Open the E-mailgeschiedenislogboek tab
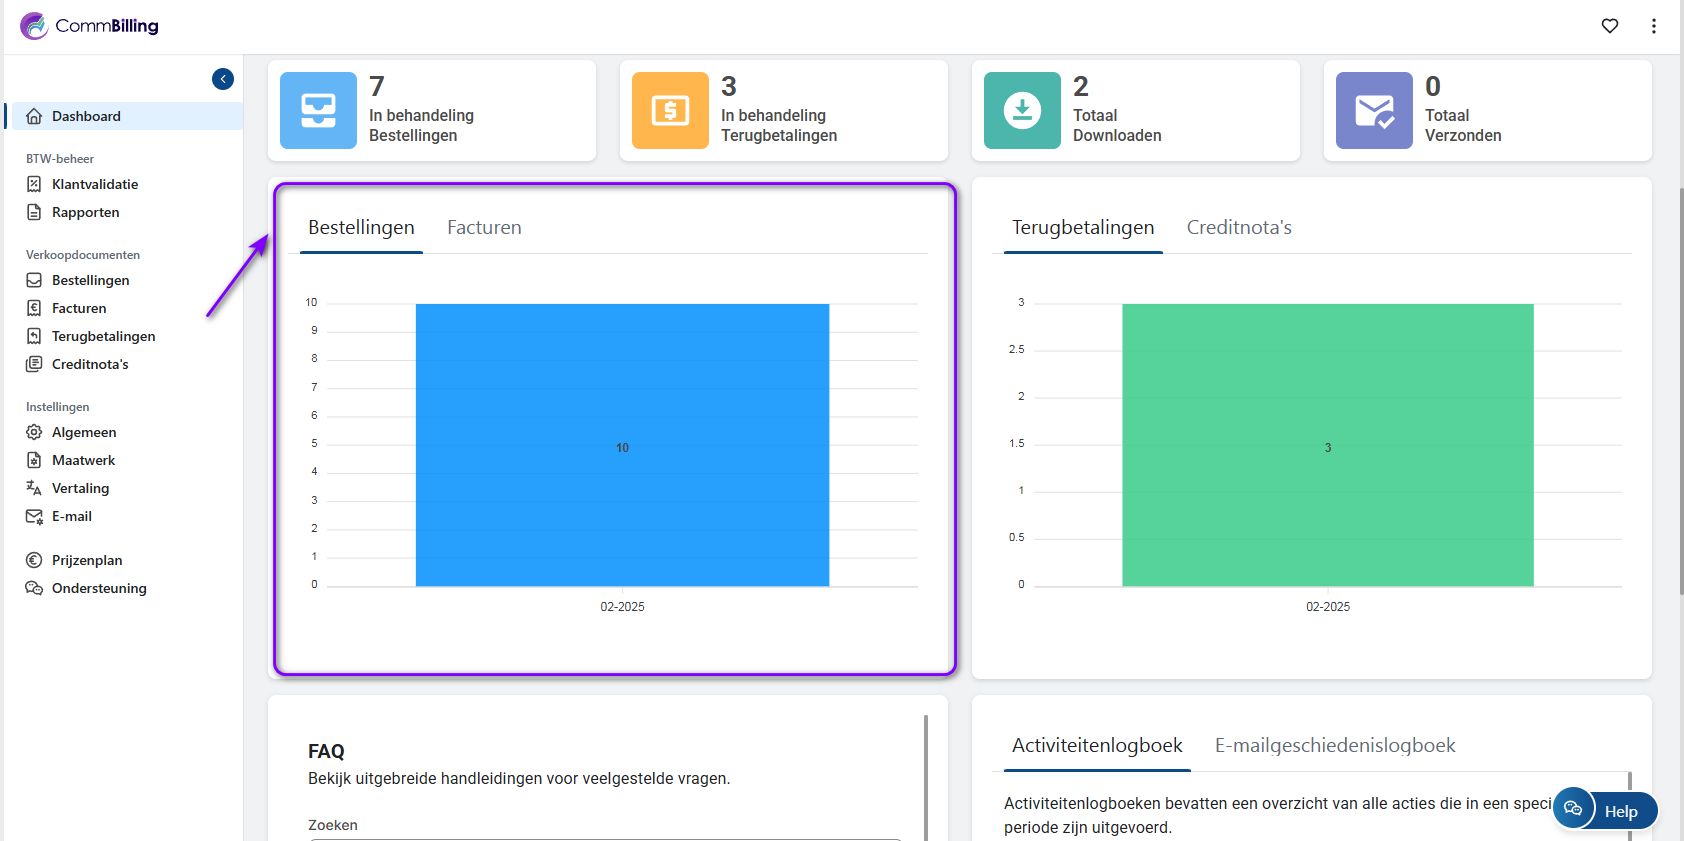Screen dimensions: 1684x841 click(x=1334, y=746)
